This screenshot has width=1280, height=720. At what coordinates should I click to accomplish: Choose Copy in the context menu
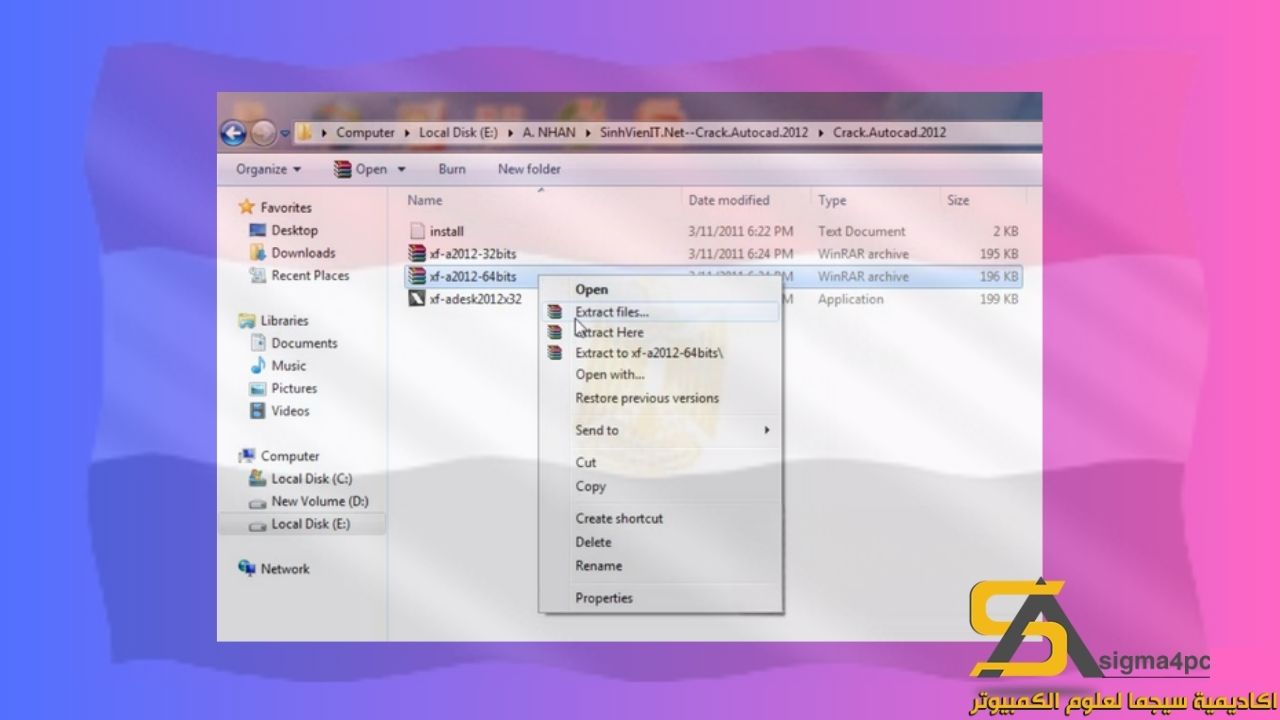coord(590,486)
